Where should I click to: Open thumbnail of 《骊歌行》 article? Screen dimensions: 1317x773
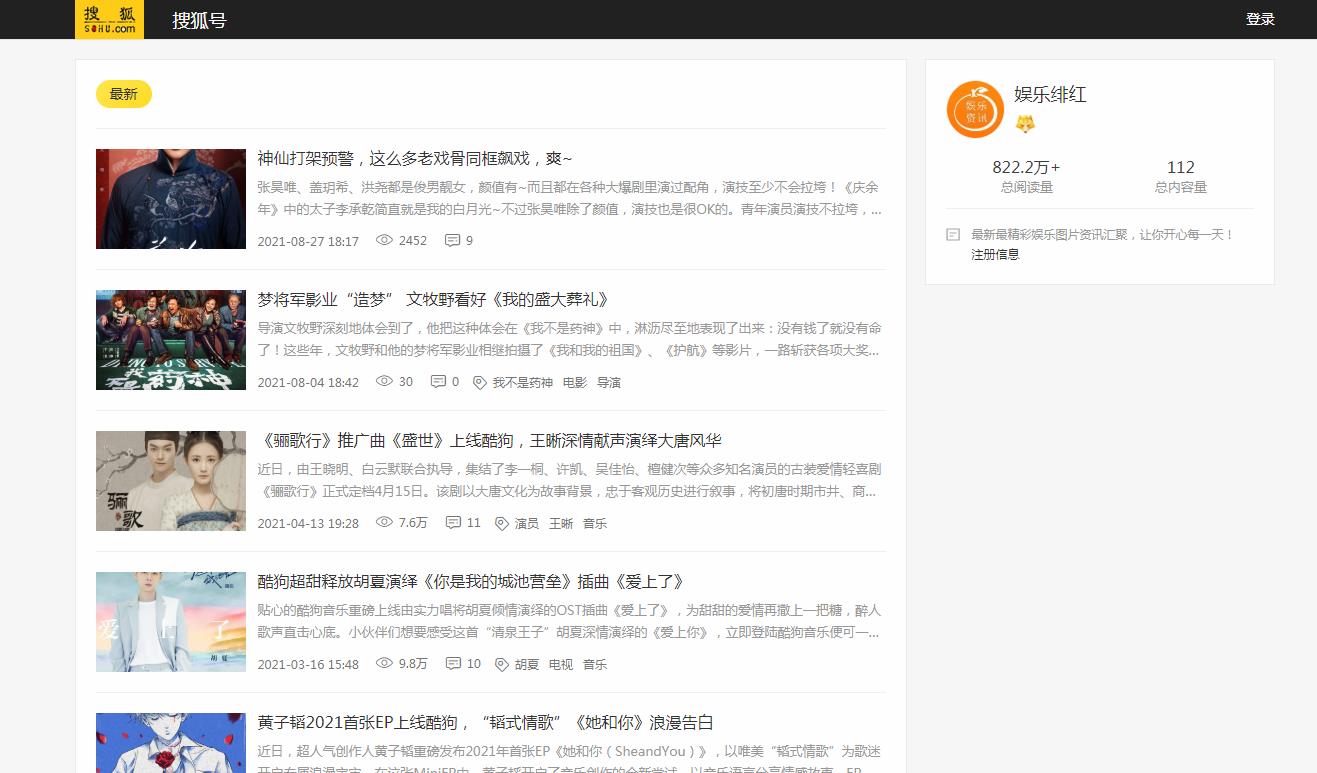(171, 481)
